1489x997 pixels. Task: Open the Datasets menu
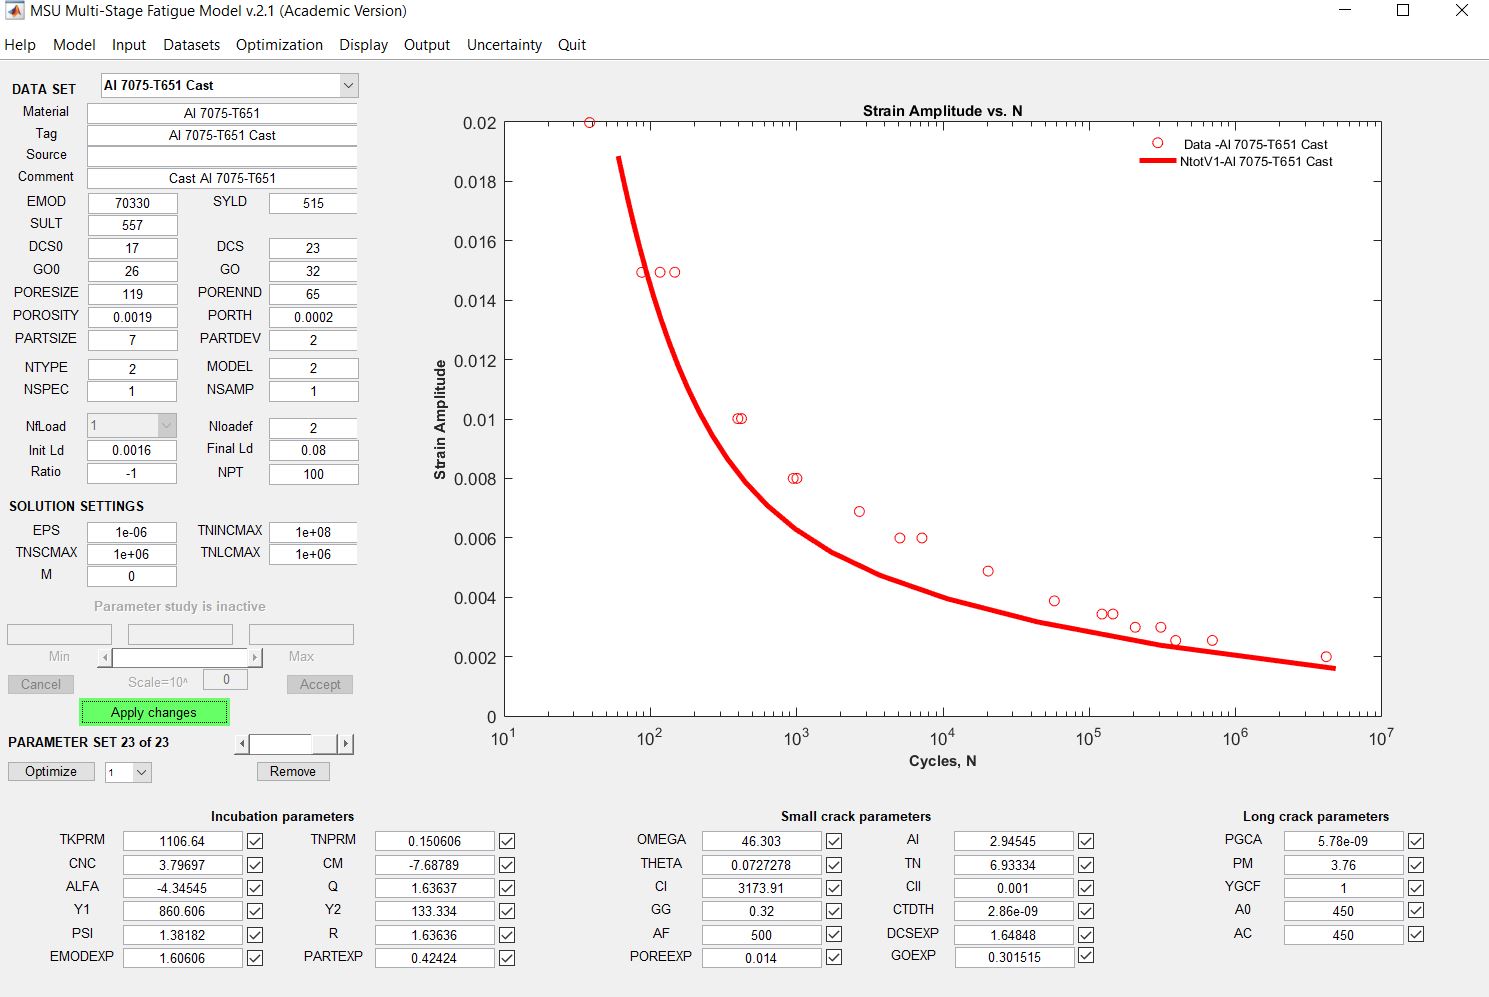click(191, 45)
